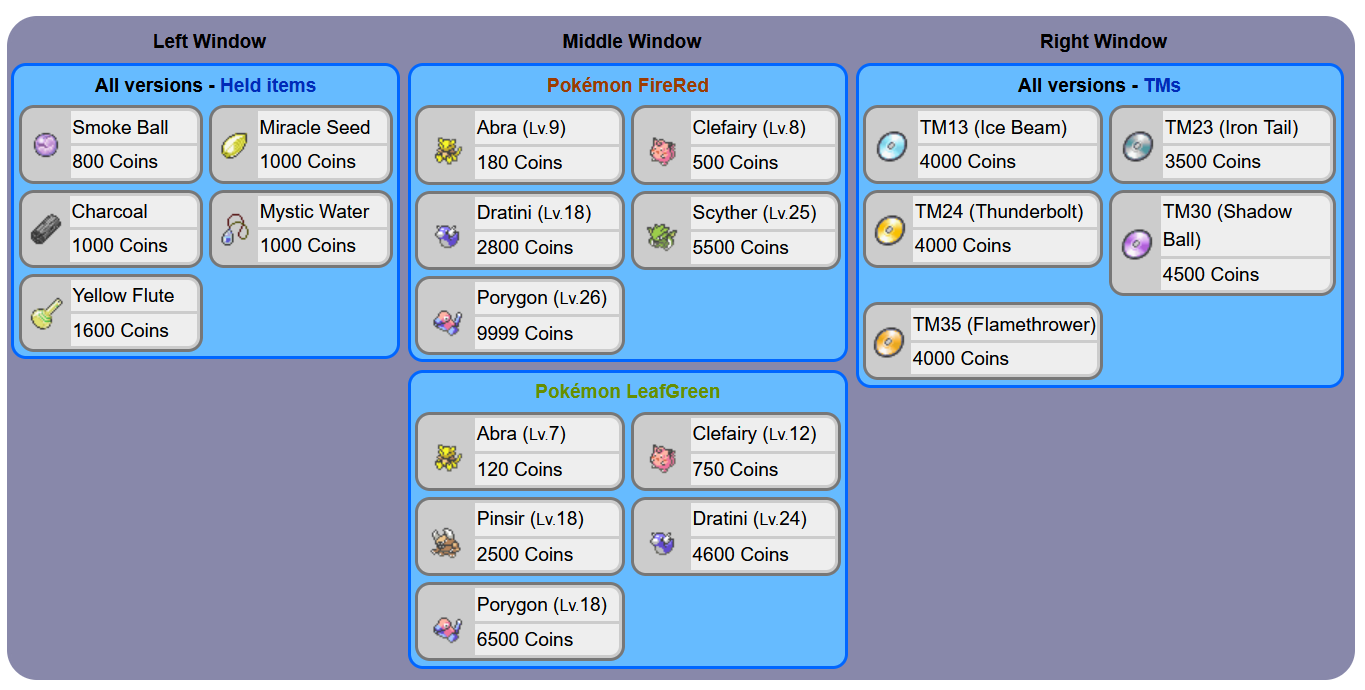Select the 1600 Coins price text

(120, 330)
